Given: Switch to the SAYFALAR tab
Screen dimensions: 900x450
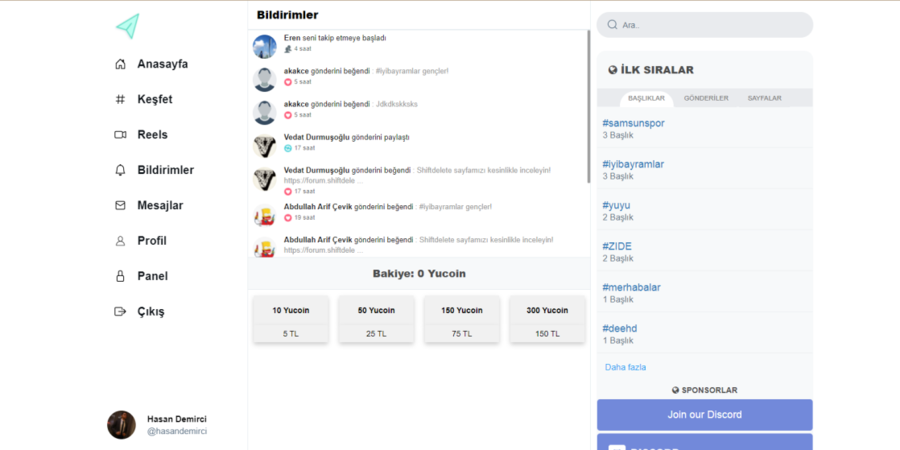Looking at the screenshot, I should (x=765, y=98).
